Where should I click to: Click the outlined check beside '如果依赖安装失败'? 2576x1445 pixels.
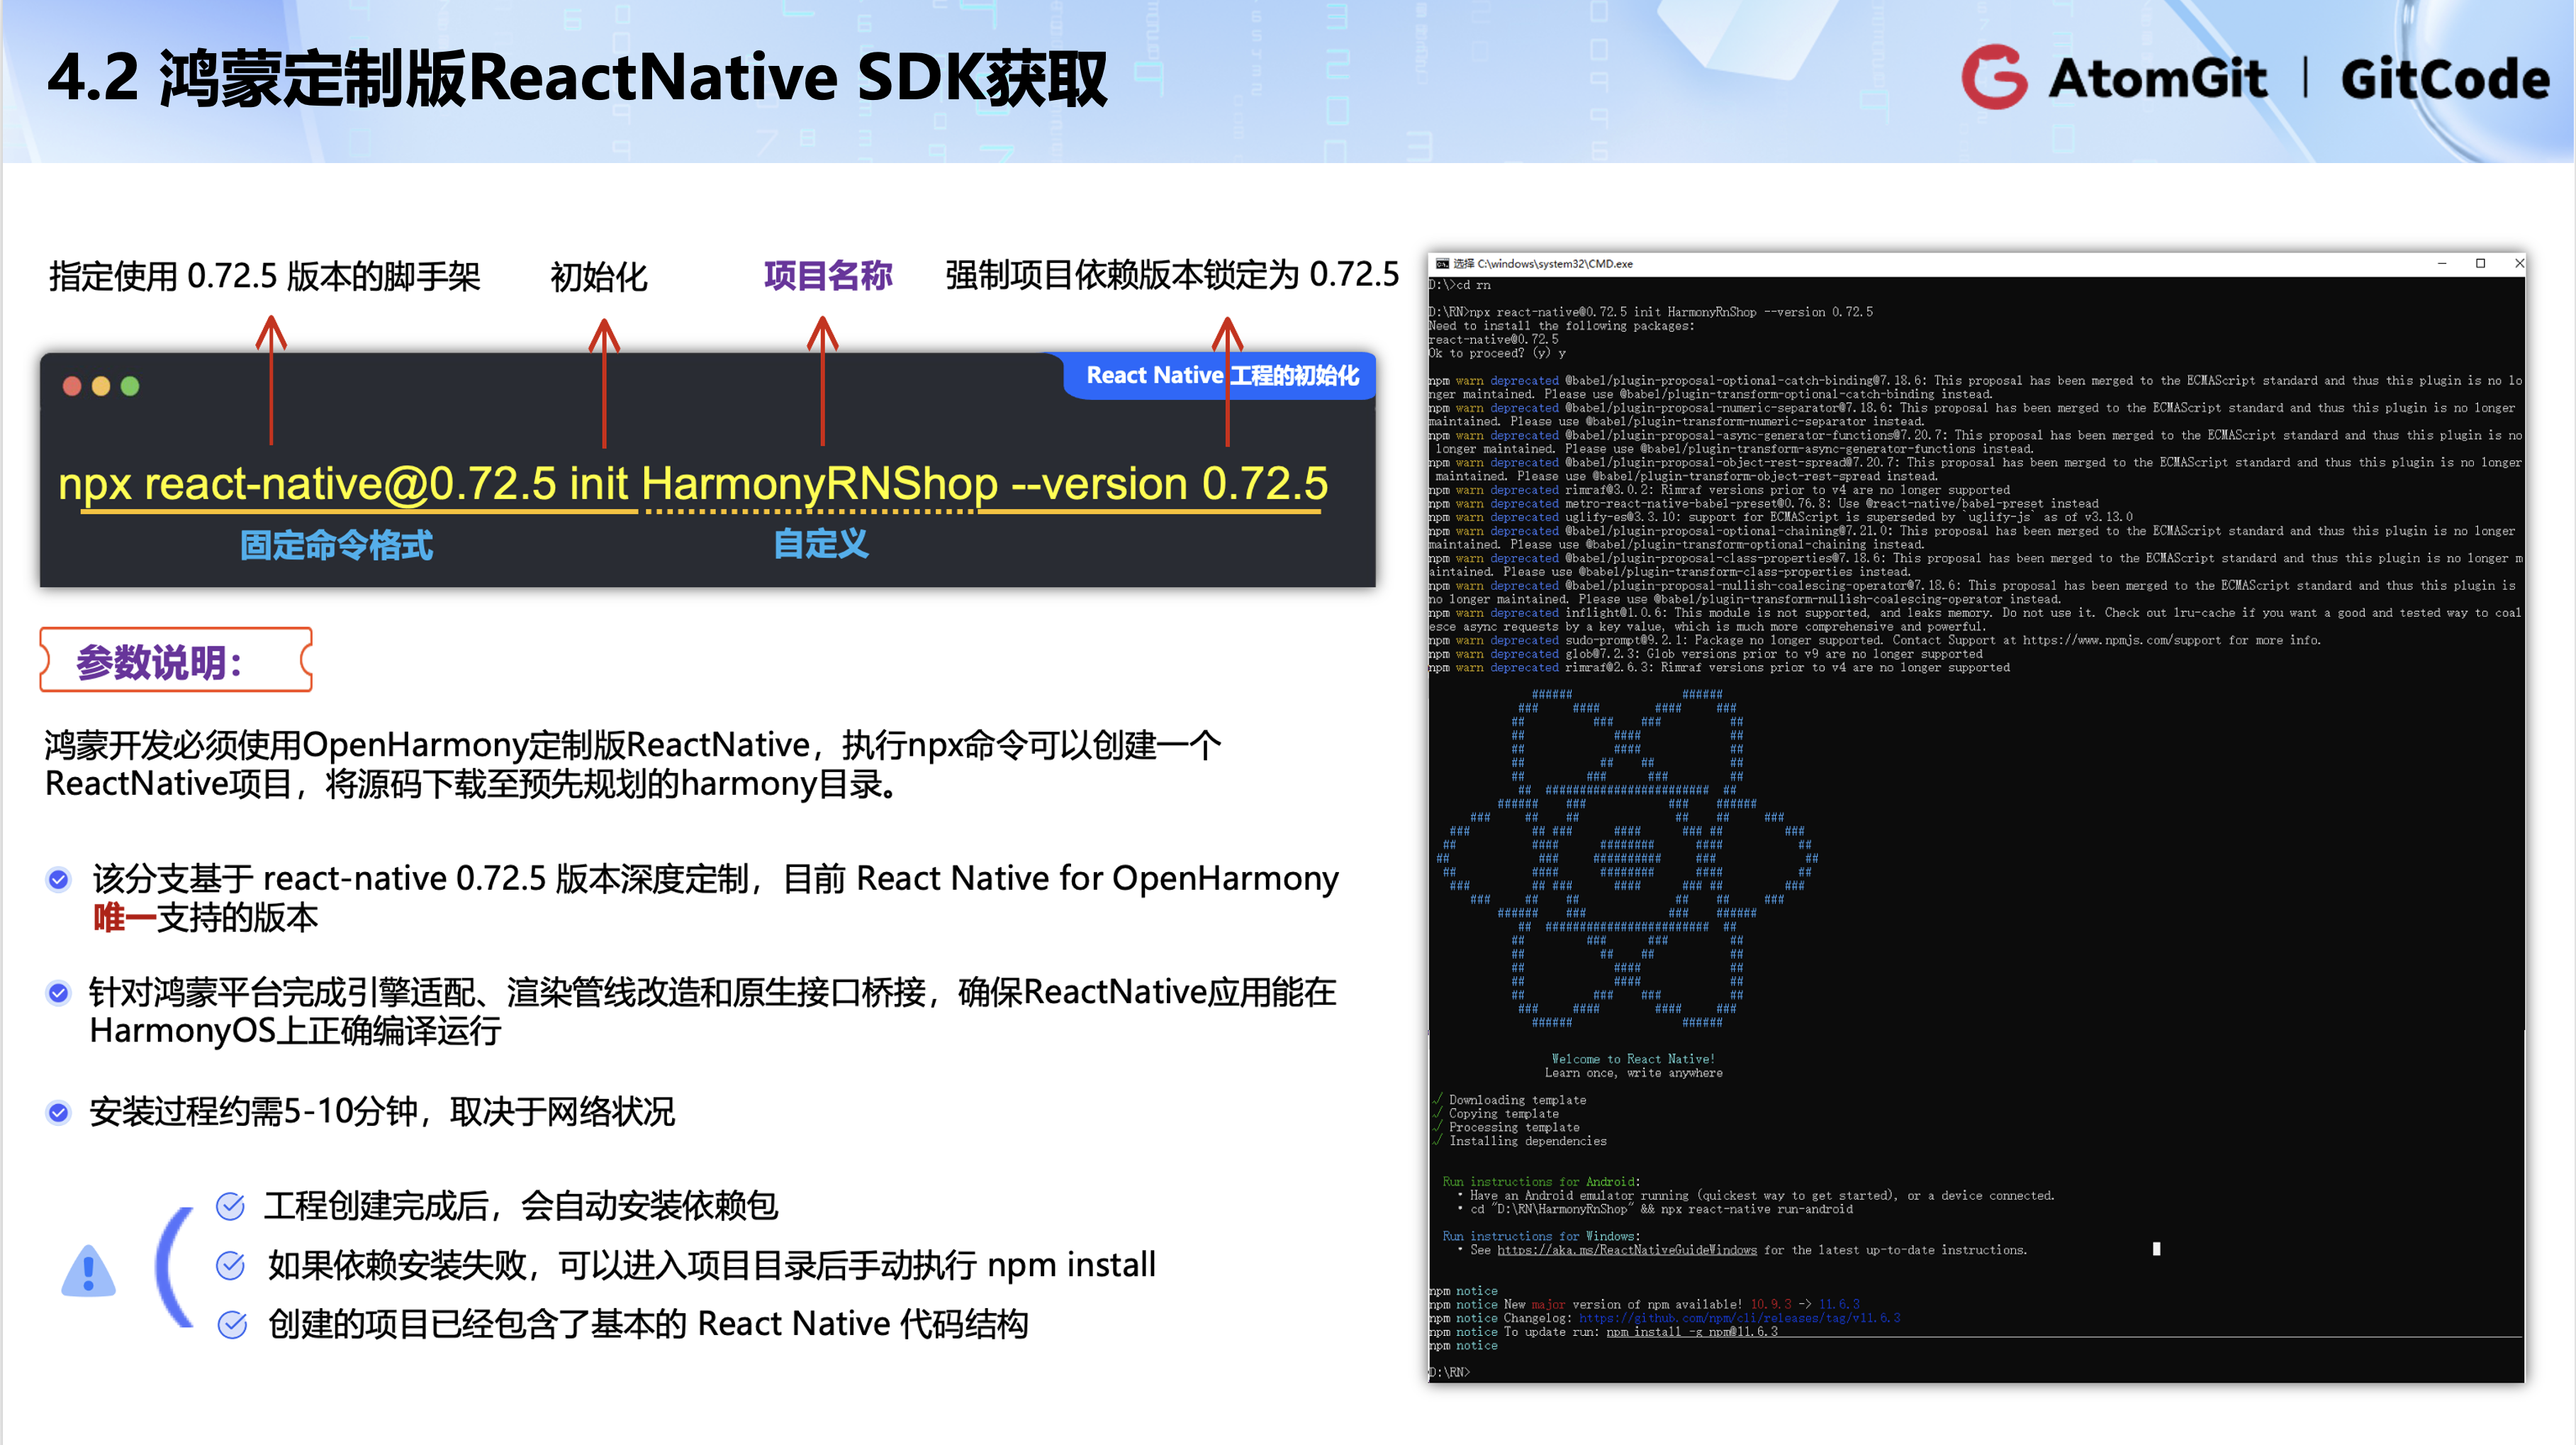(x=231, y=1265)
